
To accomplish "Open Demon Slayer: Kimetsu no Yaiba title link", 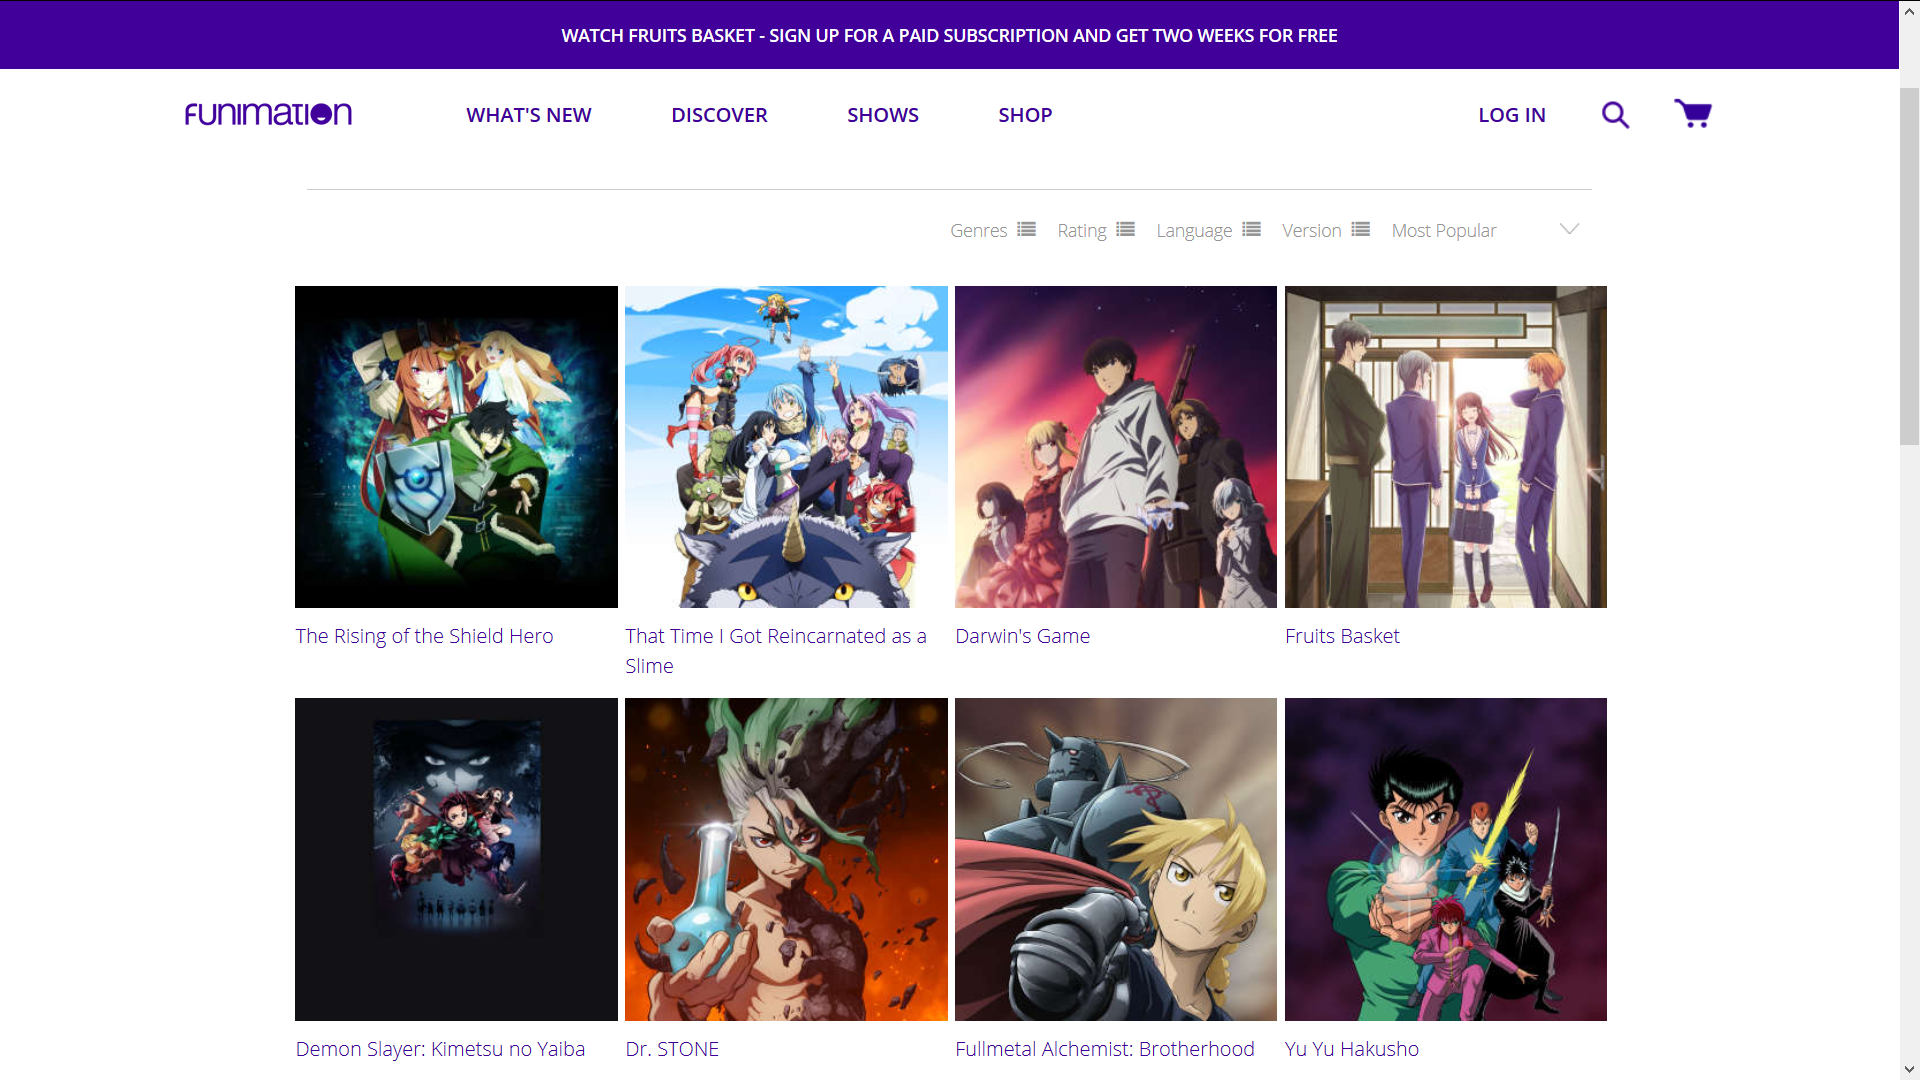I will coord(440,1049).
